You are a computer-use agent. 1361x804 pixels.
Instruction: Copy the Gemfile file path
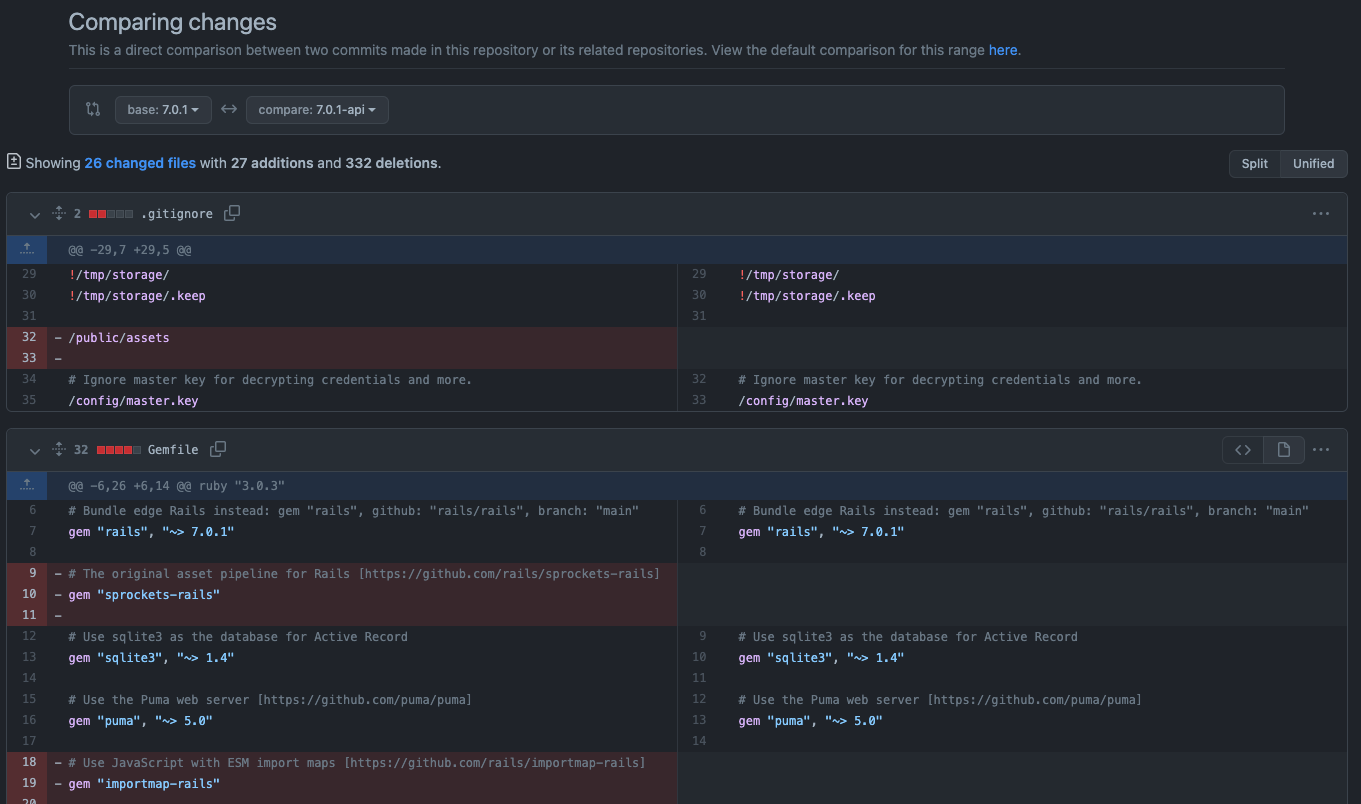click(x=218, y=450)
